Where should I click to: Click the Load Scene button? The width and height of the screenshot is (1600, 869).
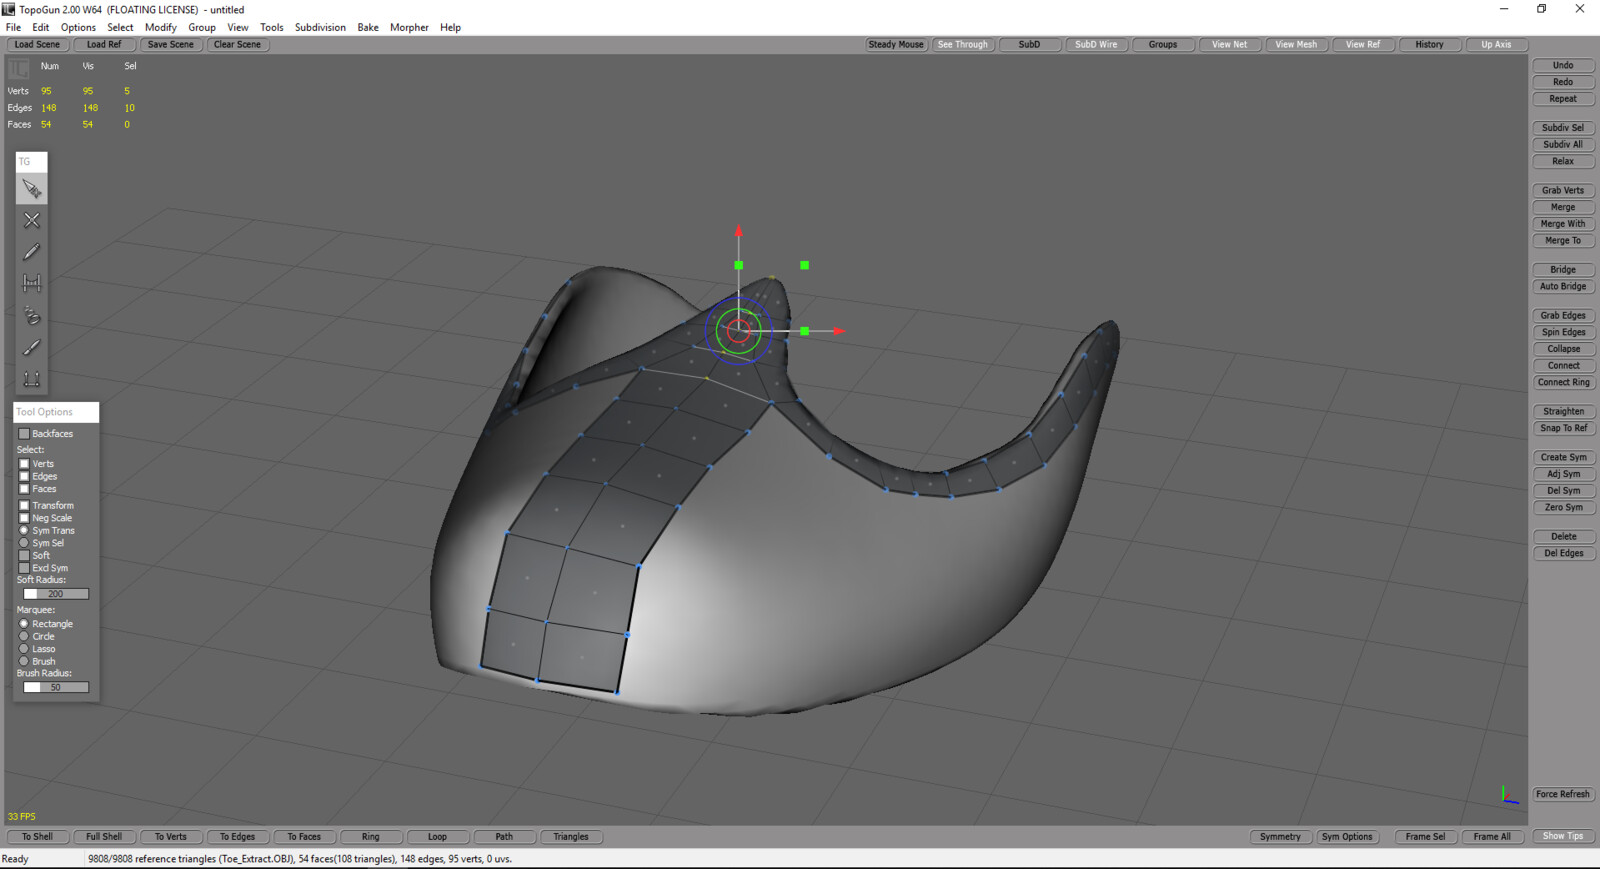pos(37,44)
